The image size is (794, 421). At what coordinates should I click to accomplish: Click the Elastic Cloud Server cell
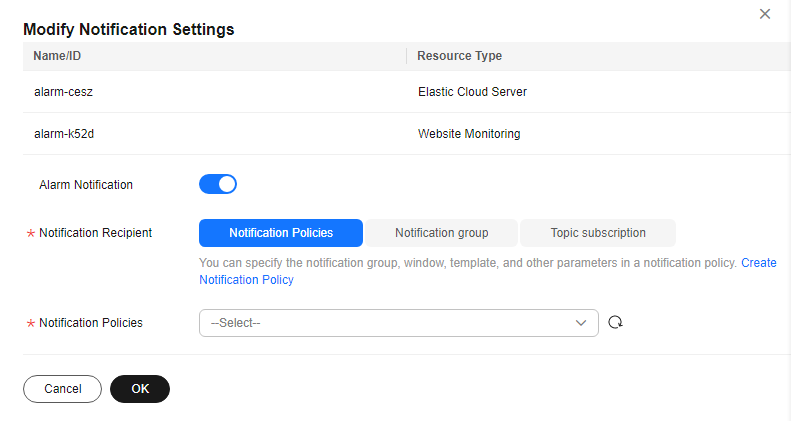coord(472,92)
